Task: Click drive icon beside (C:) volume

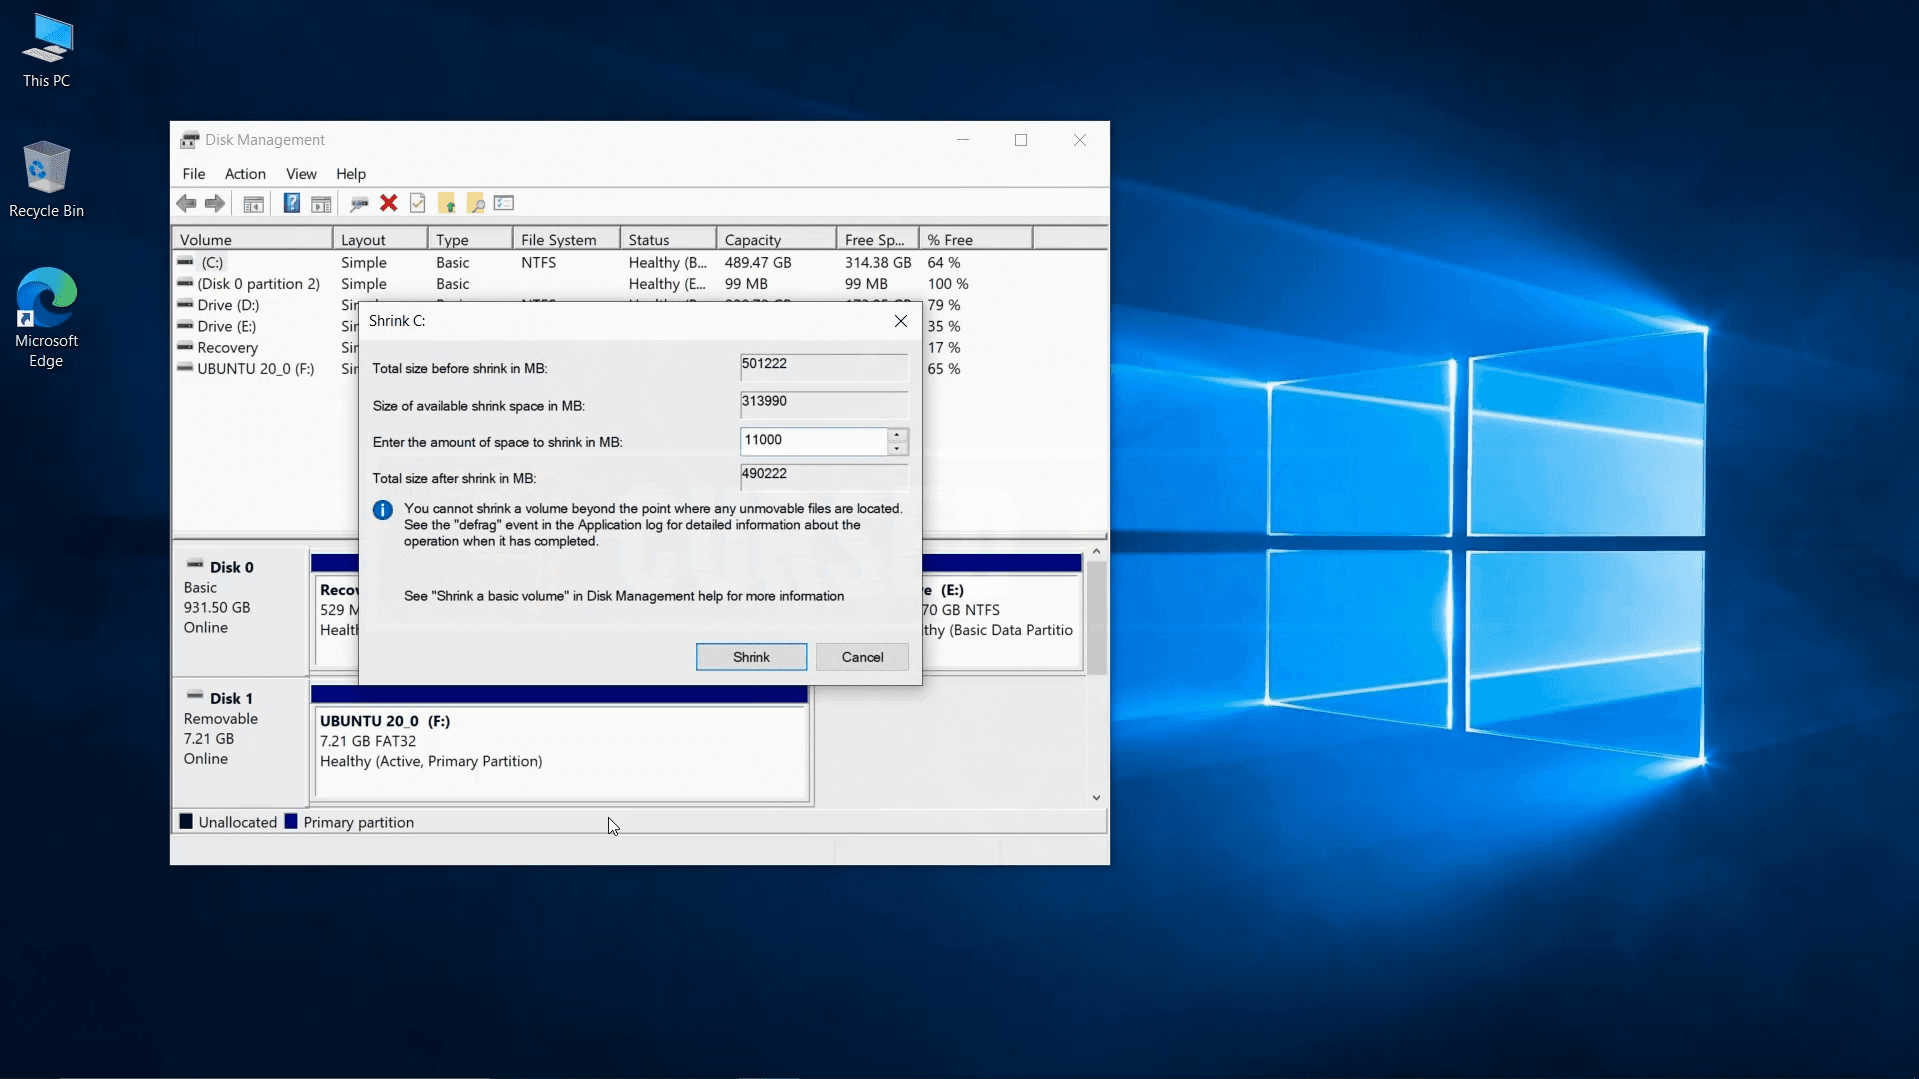Action: point(185,262)
